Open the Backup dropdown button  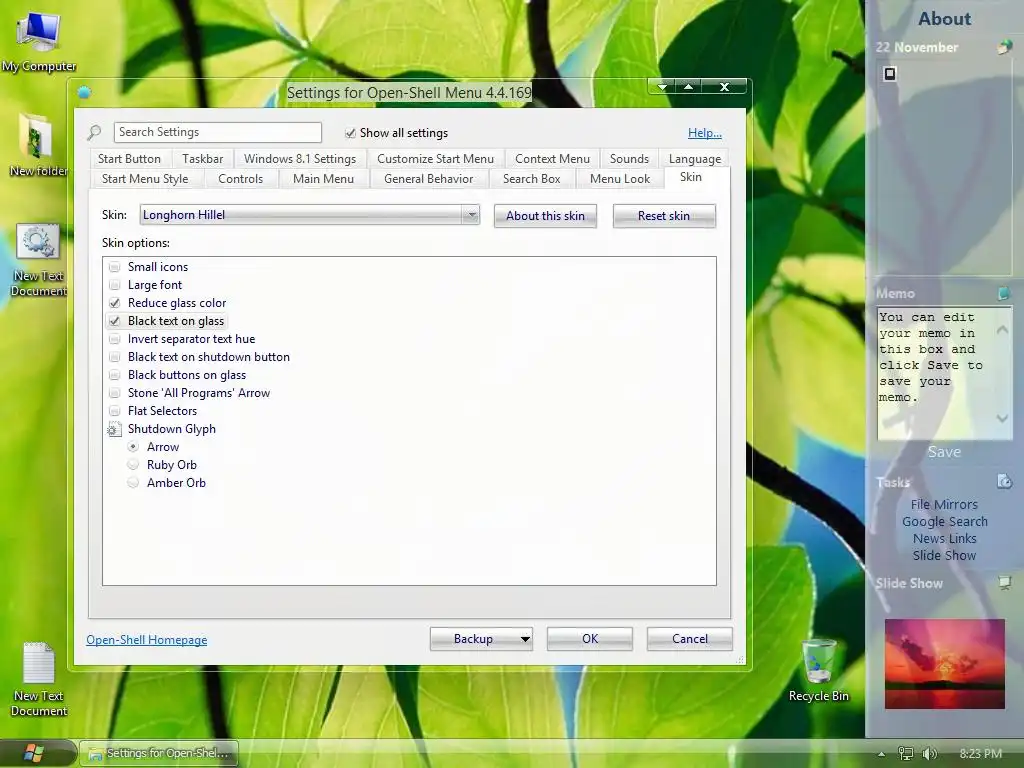click(481, 639)
